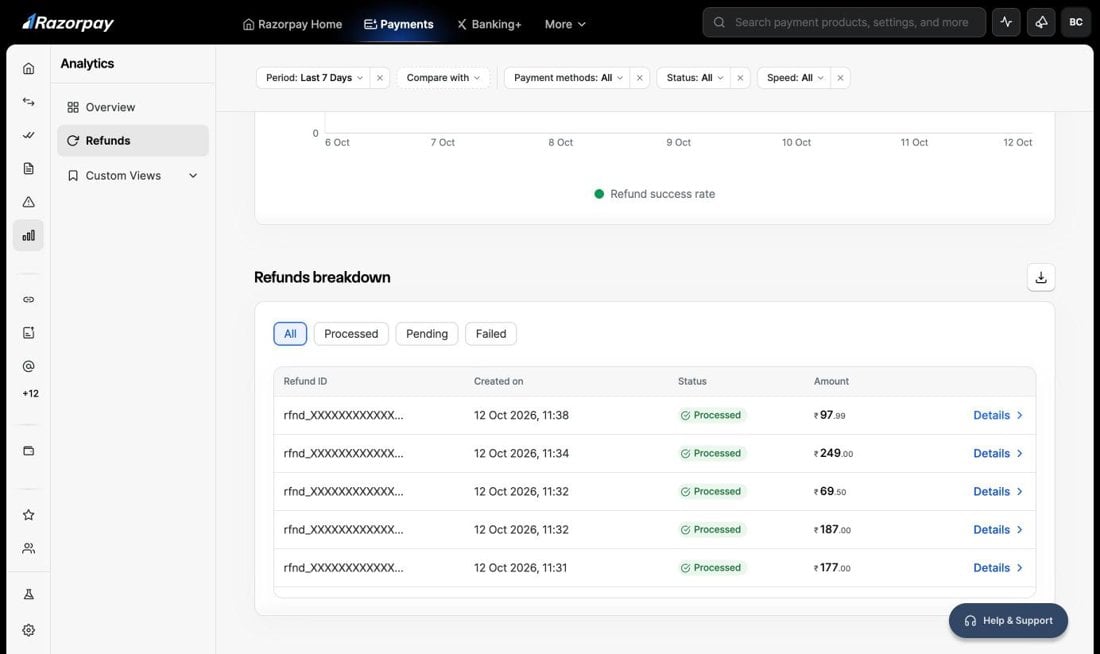The image size is (1100, 654).
Task: Open the Compare with dropdown
Action: 443,78
